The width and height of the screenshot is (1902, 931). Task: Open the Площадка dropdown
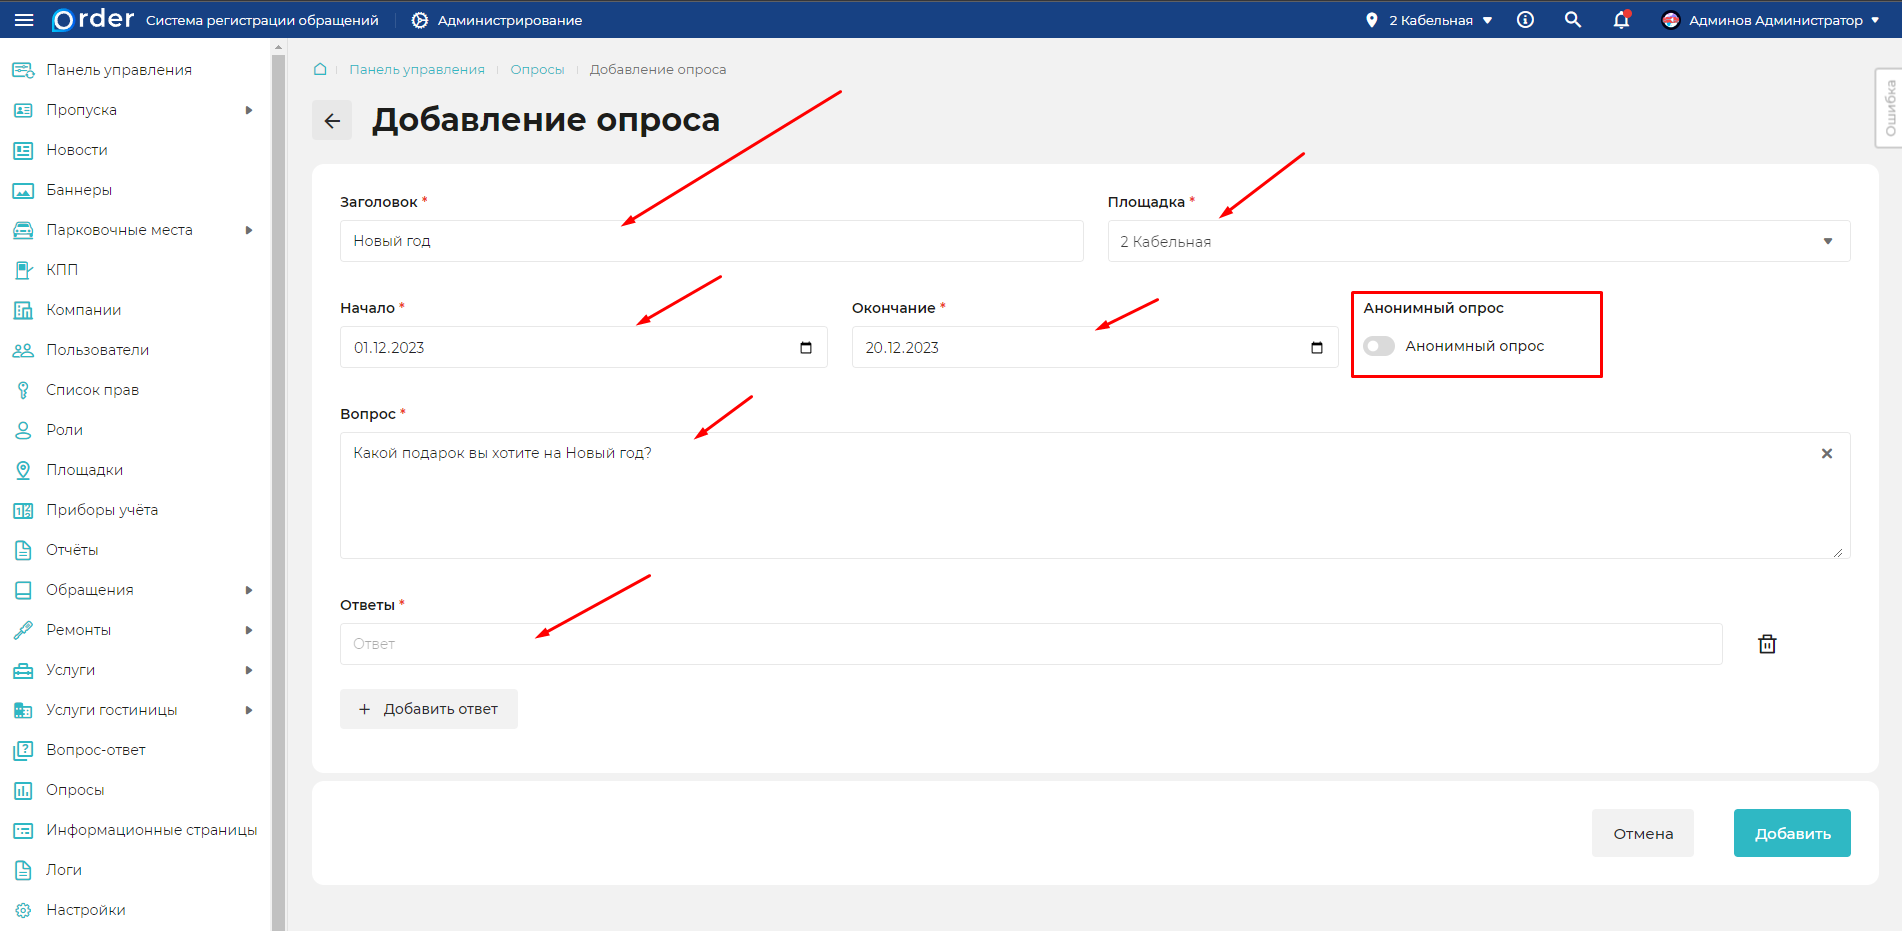click(1478, 241)
